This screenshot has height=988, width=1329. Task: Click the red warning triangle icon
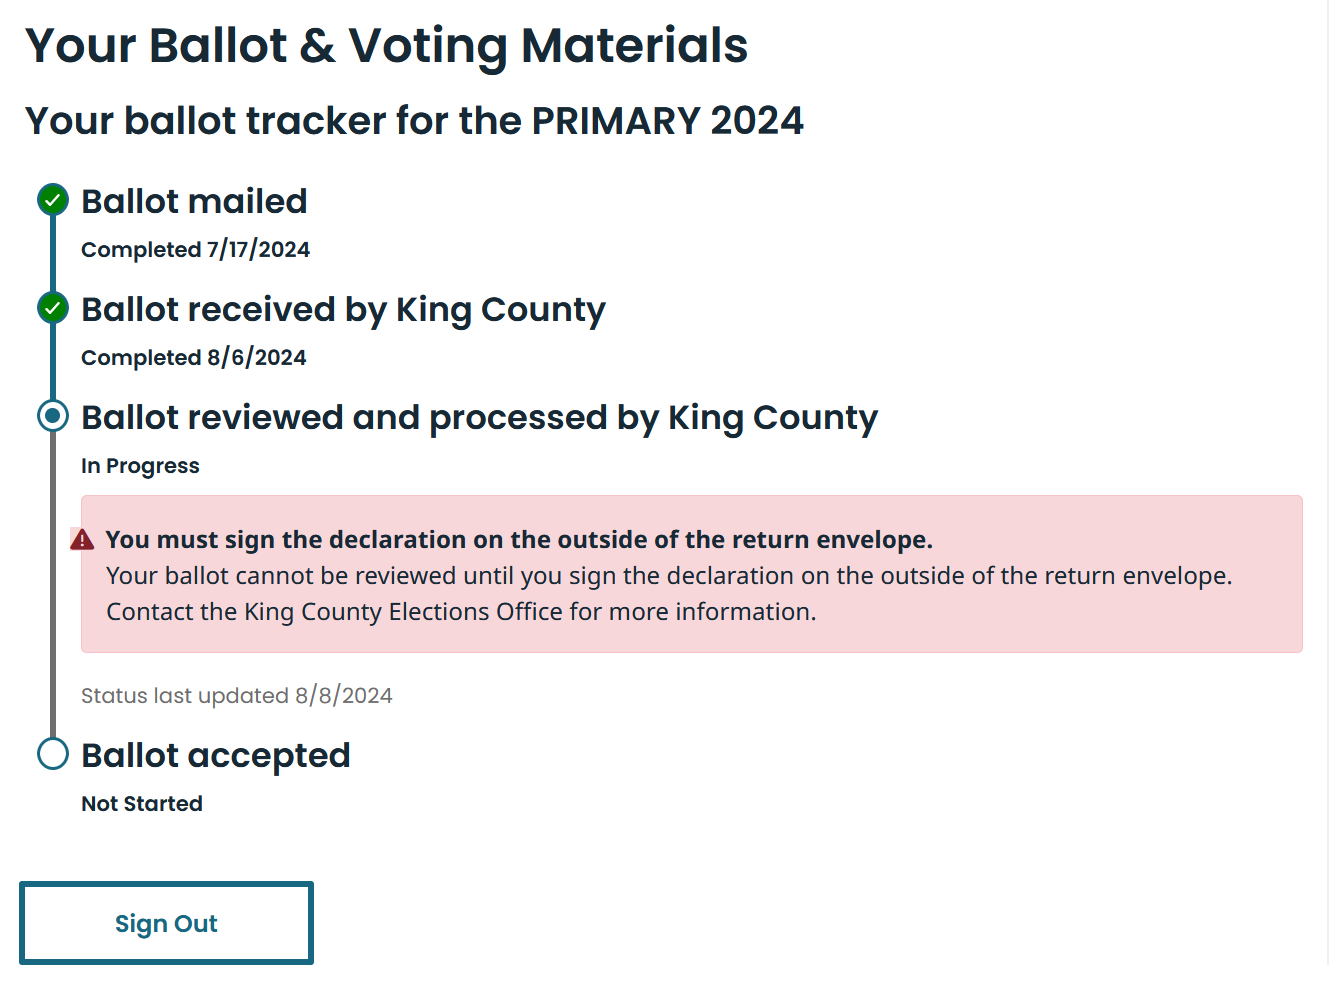click(82, 540)
